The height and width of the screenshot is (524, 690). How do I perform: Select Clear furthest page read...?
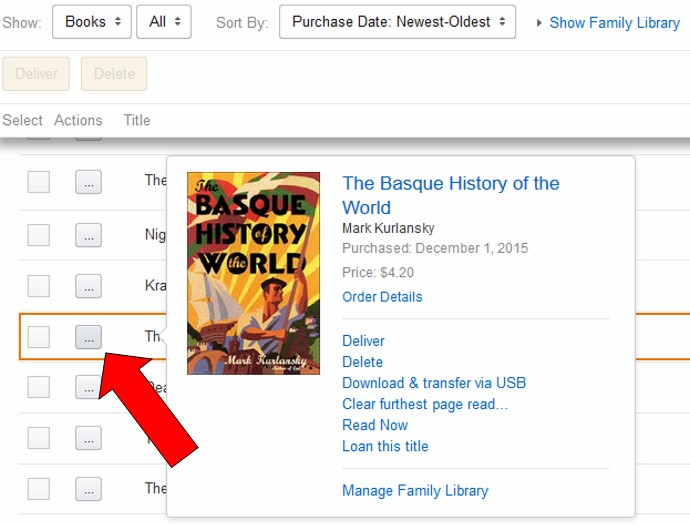(x=425, y=404)
